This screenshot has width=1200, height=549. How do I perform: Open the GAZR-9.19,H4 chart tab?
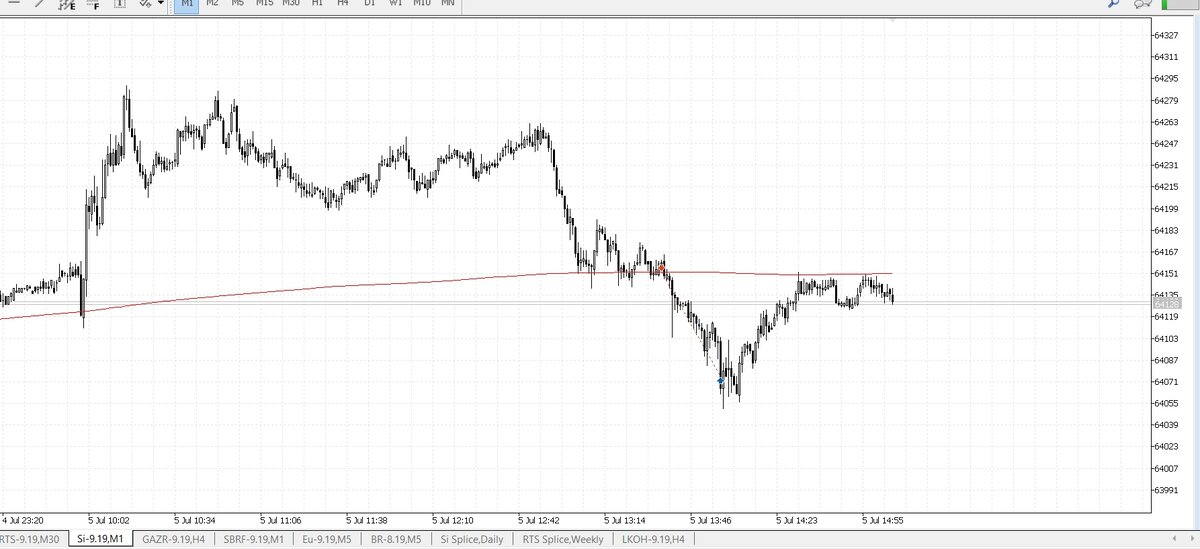tap(175, 539)
